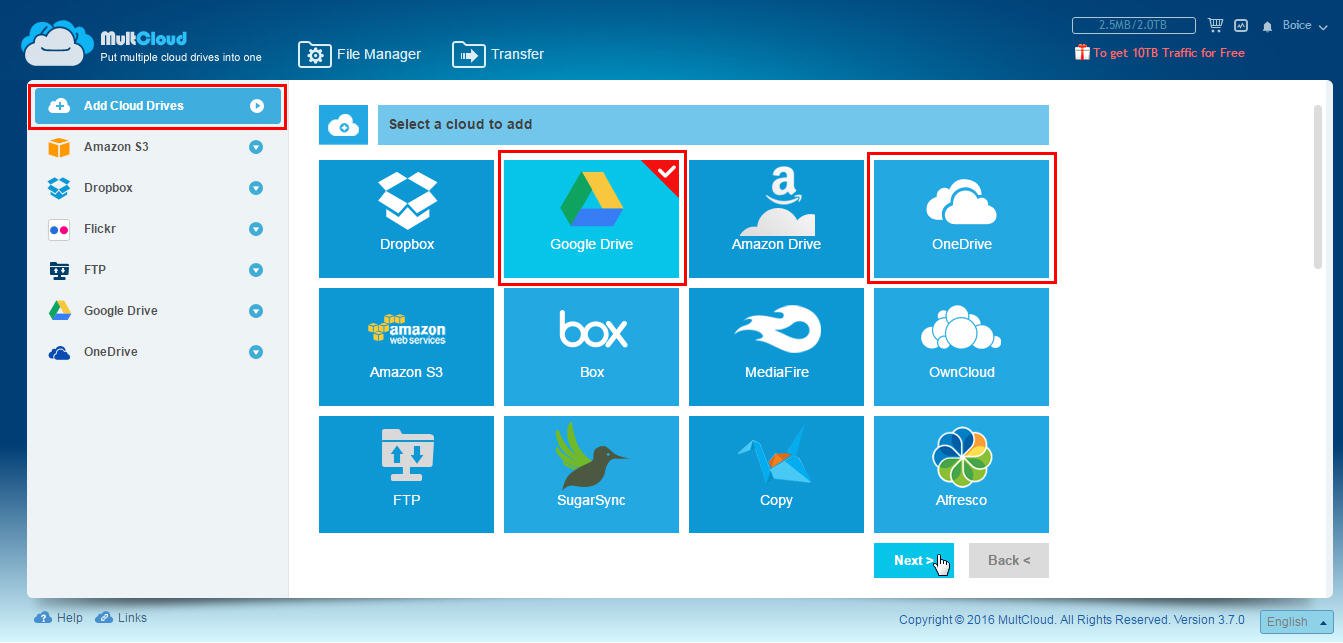Select the Alfresco tile
Screen dimensions: 1343x643
click(x=961, y=474)
